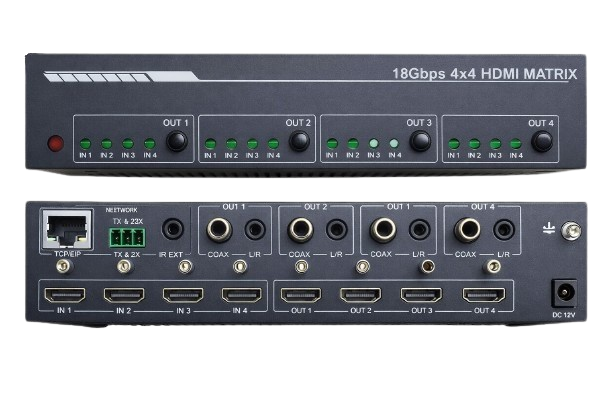Image resolution: width=612 pixels, height=408 pixels.
Task: Click the rear HDMI IN 3 port
Action: click(x=183, y=296)
